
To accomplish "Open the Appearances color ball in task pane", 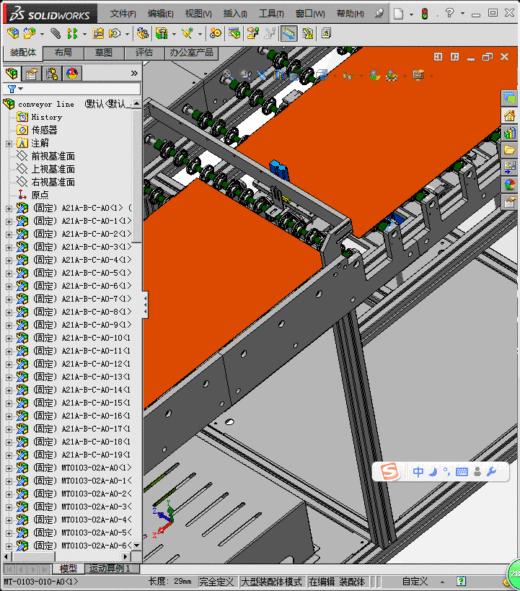I will pyautogui.click(x=509, y=185).
